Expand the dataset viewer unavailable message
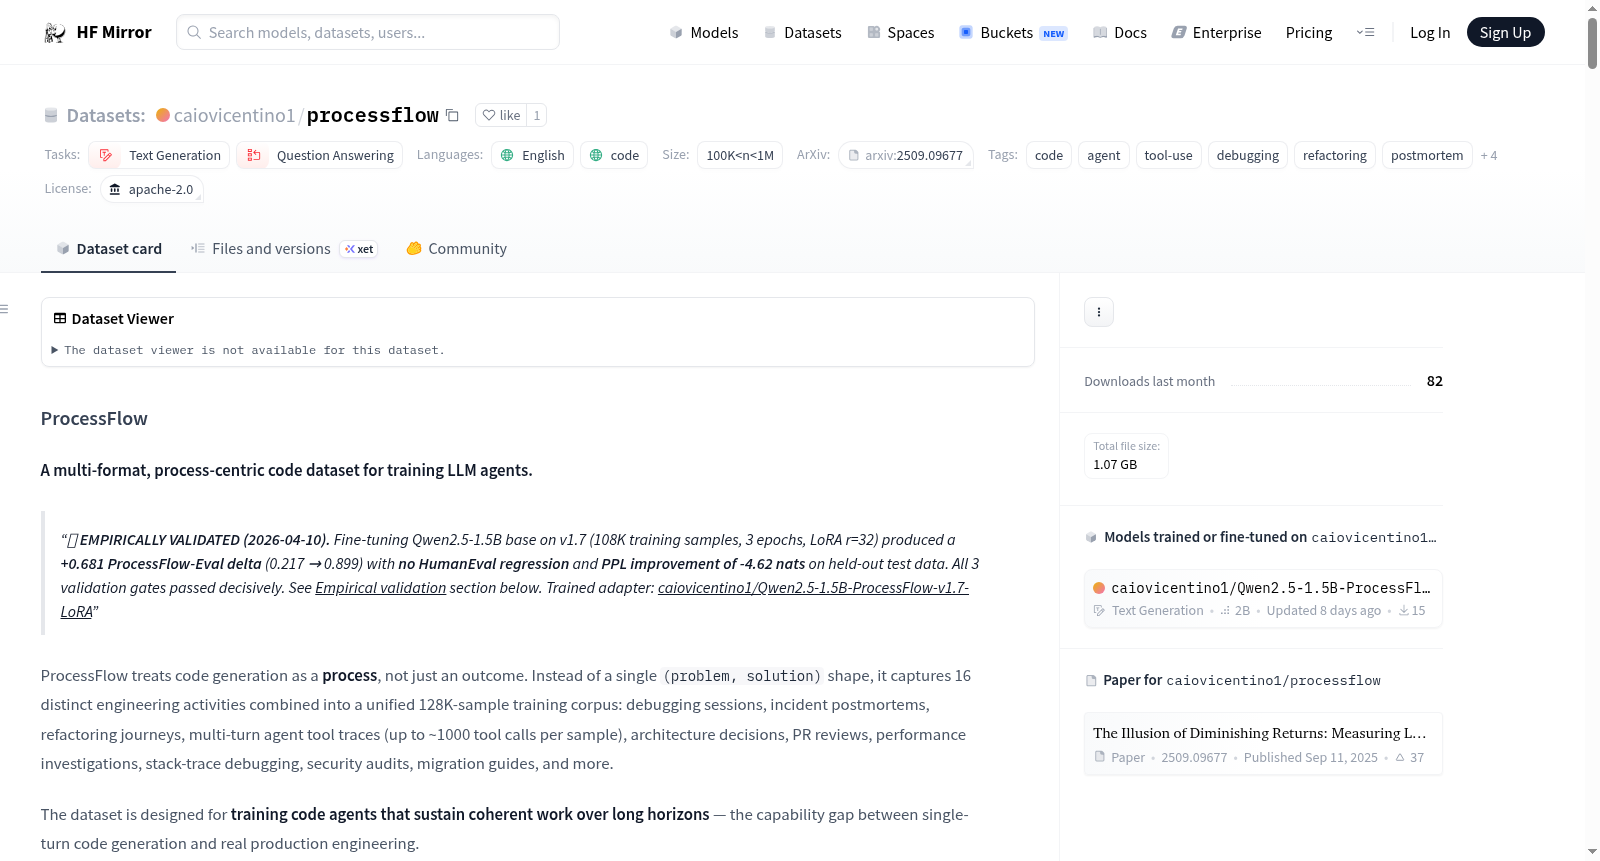Viewport: 1600px width, 861px height. (x=248, y=350)
